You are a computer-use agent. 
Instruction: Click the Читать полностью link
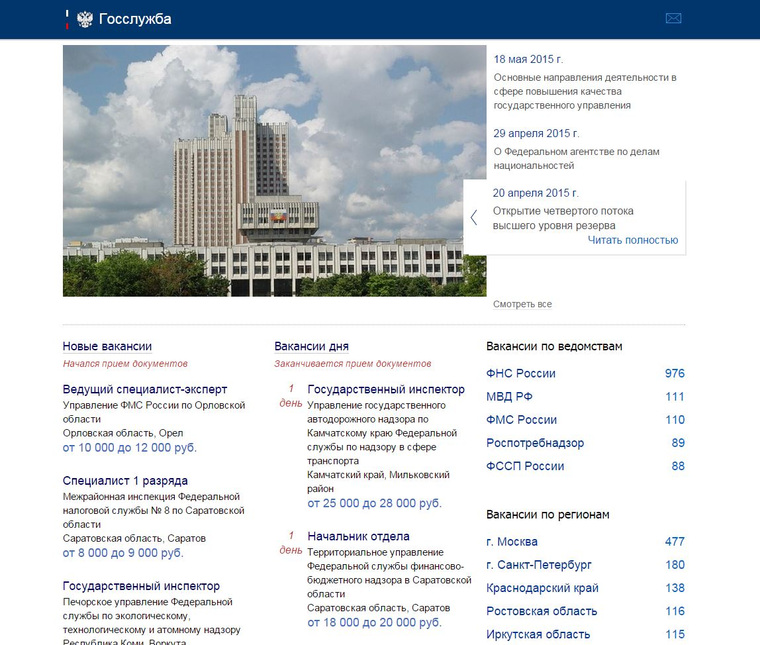pos(633,240)
